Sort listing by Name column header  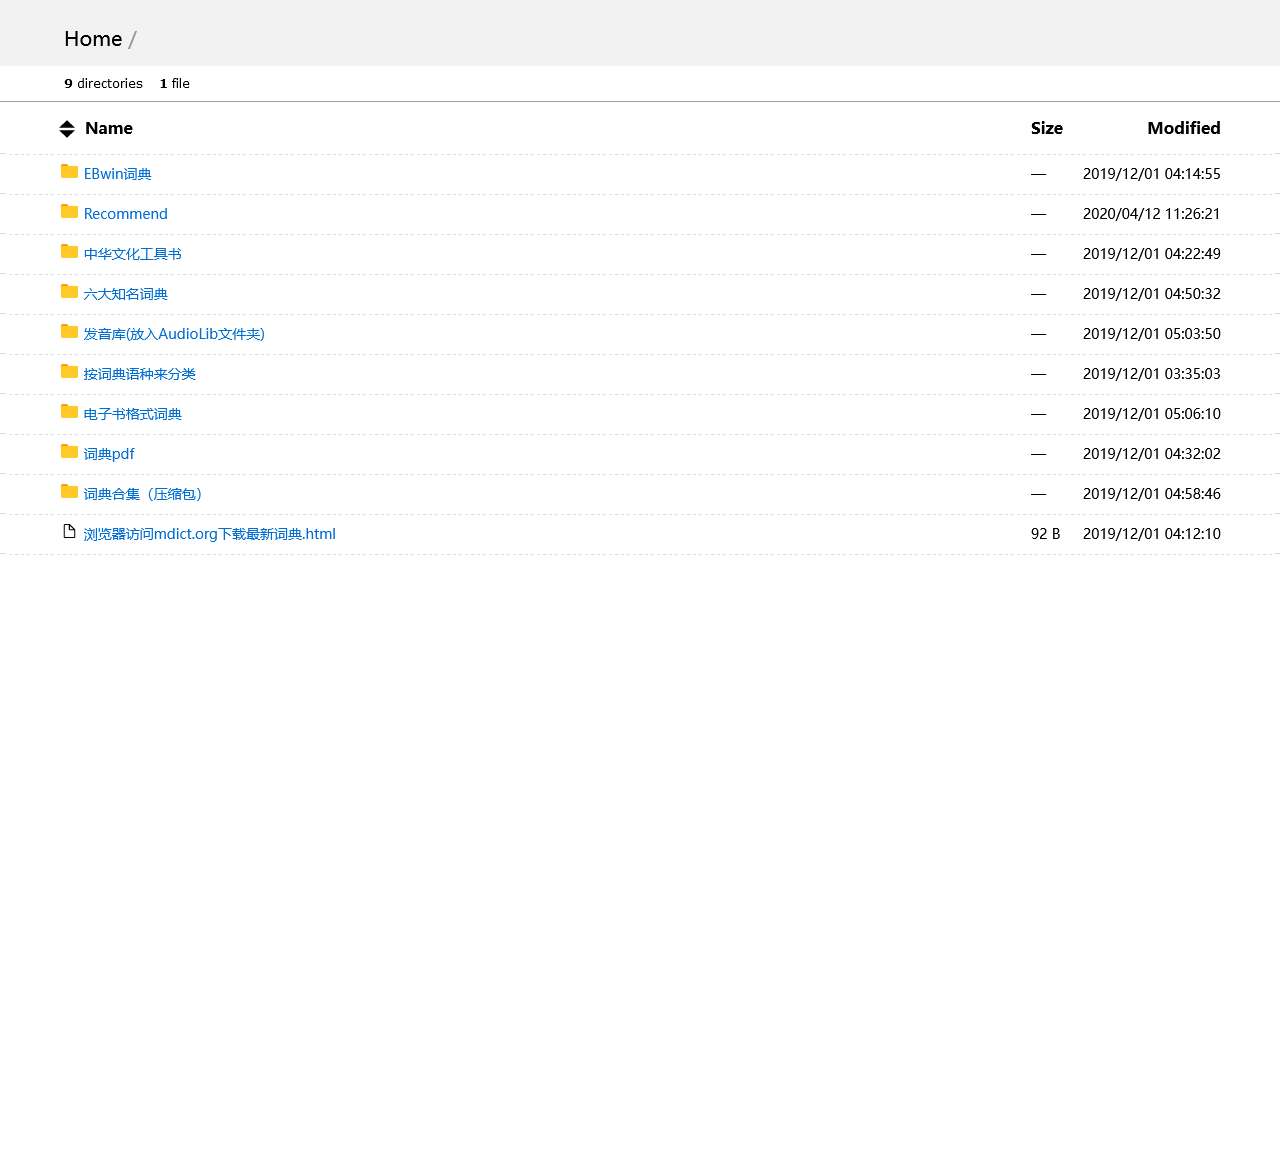point(109,128)
